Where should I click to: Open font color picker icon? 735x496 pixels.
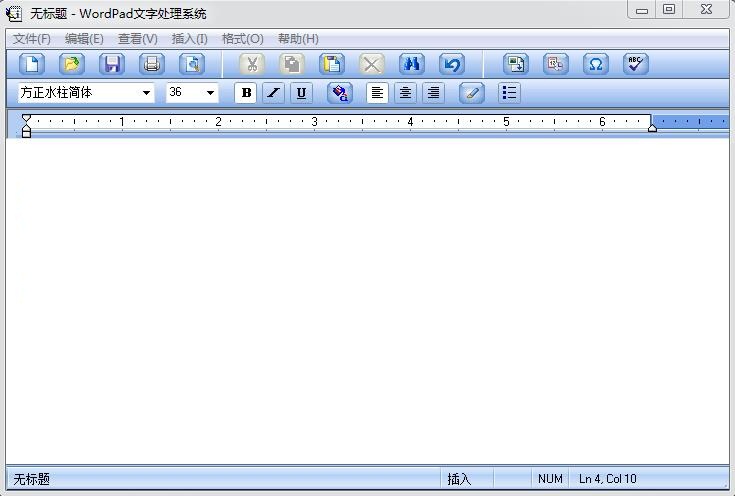pyautogui.click(x=340, y=92)
